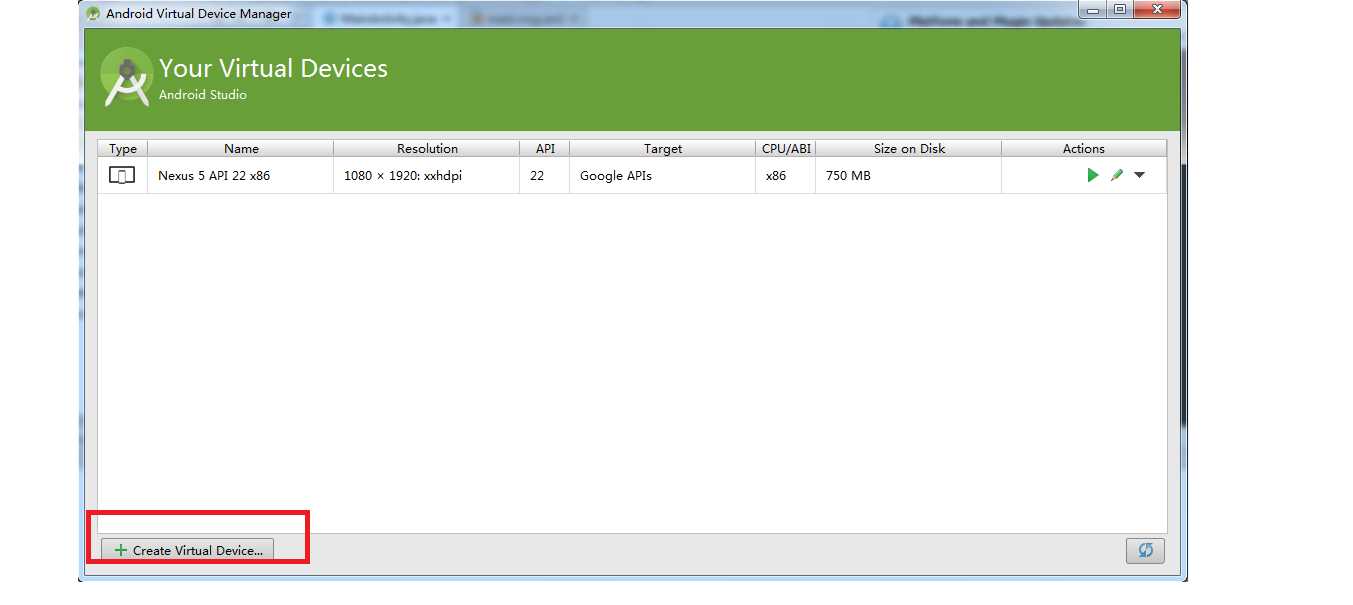The image size is (1353, 605).
Task: Click the Android Studio logo in the green header
Action: 127,77
